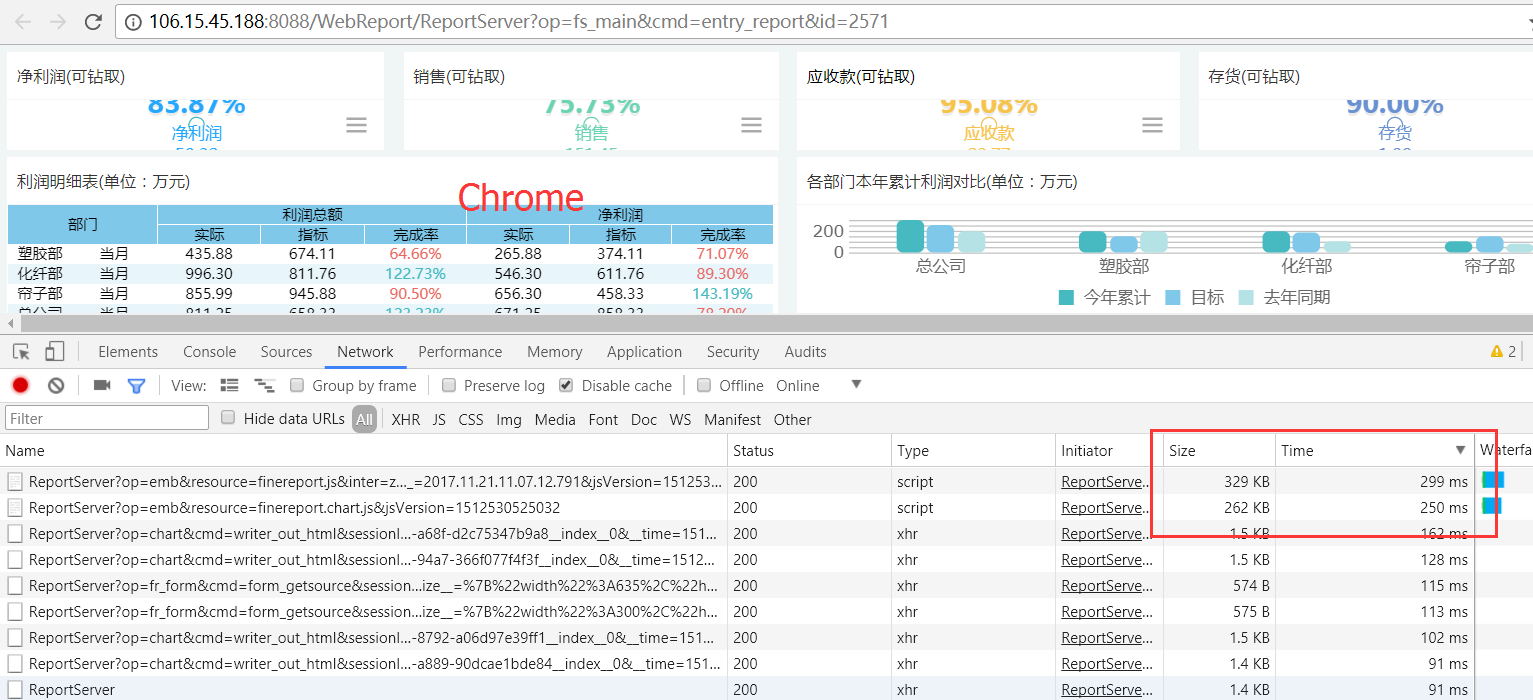Open the Memory tab
The width and height of the screenshot is (1533, 700).
(555, 351)
